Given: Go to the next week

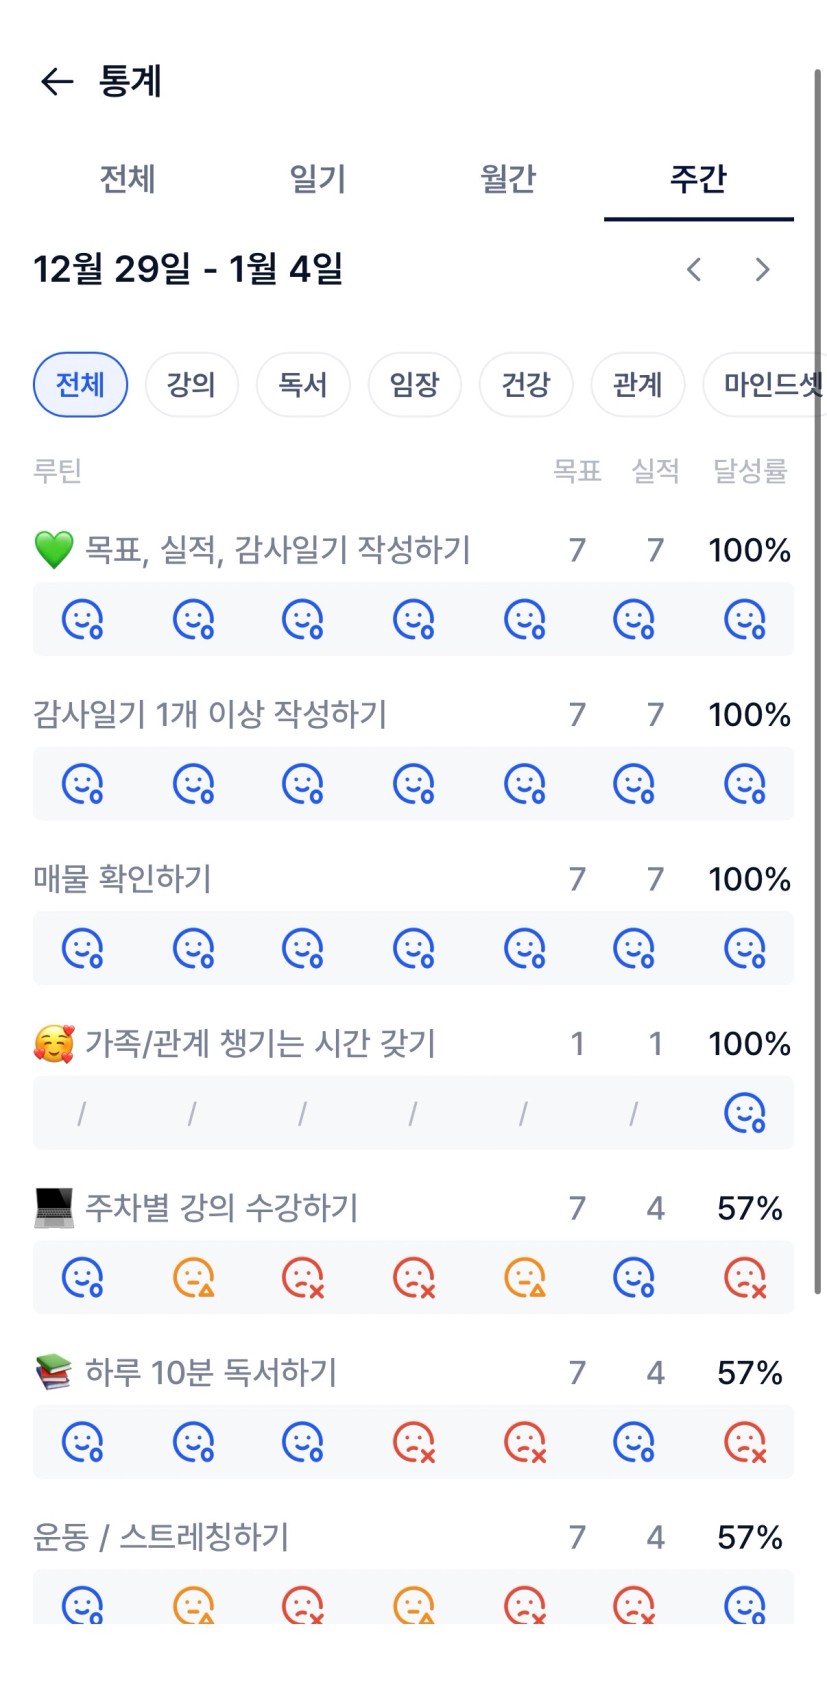Looking at the screenshot, I should [x=762, y=269].
